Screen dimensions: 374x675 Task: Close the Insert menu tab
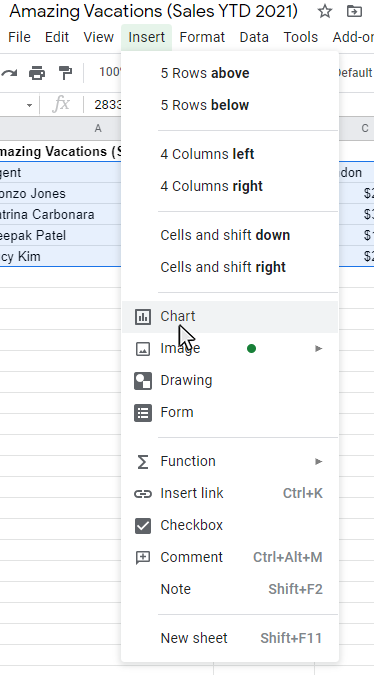point(146,37)
